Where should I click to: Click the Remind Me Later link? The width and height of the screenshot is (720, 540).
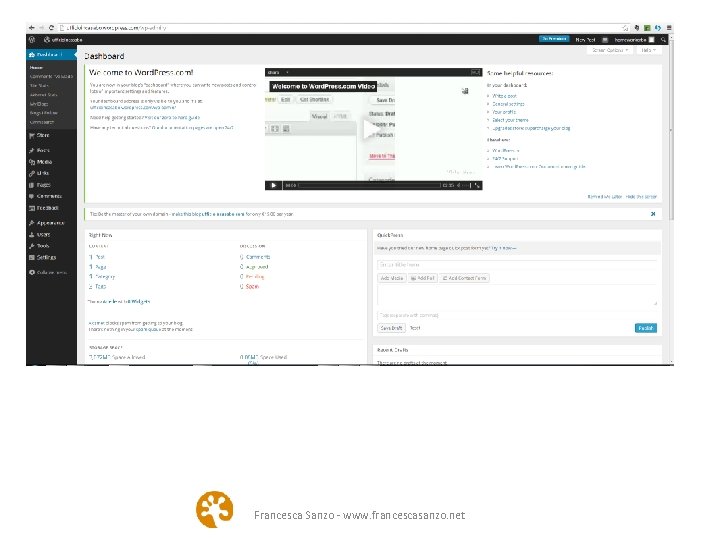pyautogui.click(x=605, y=197)
